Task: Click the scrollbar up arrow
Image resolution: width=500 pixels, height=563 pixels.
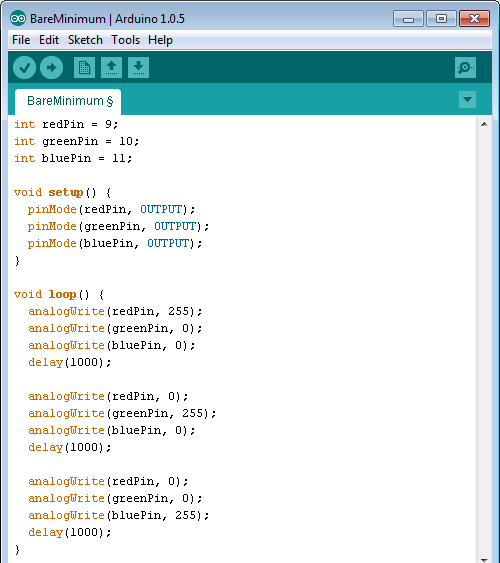Action: point(484,124)
